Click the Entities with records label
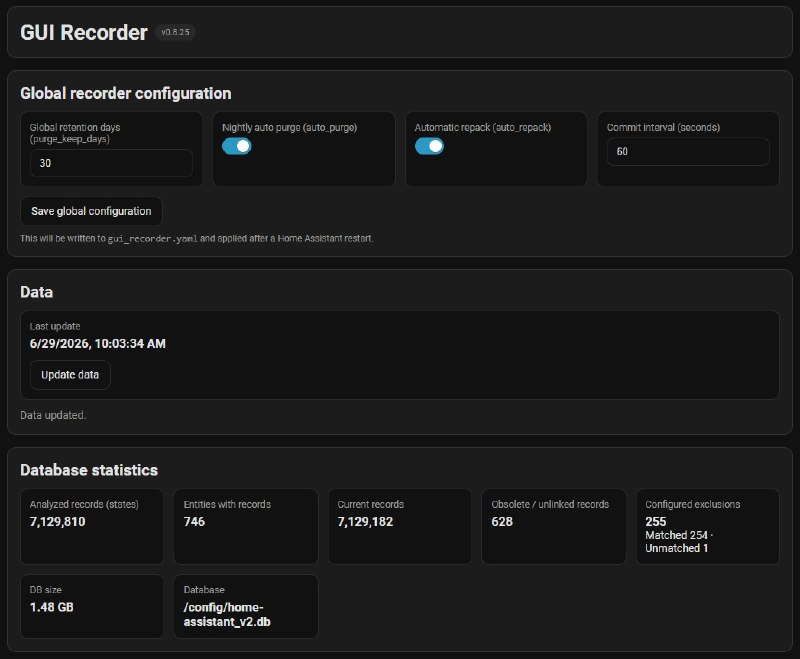 (227, 504)
